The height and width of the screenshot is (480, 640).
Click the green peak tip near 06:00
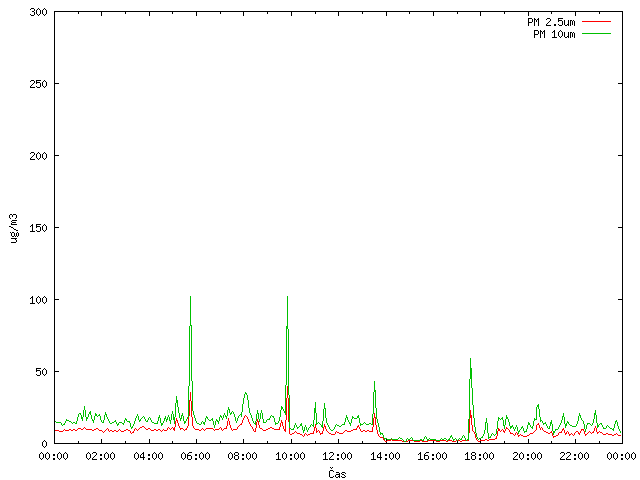(190, 297)
